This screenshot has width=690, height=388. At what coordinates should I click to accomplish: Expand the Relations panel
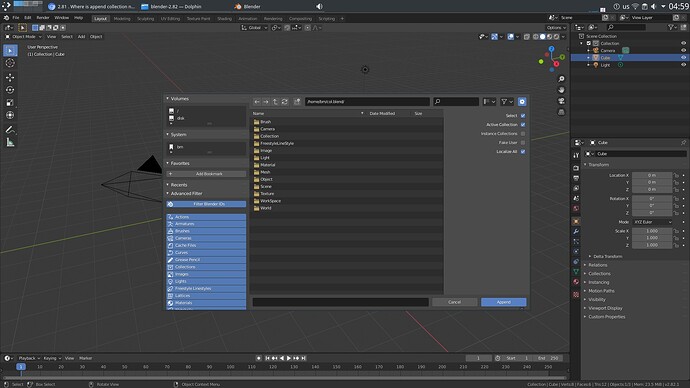(x=597, y=265)
